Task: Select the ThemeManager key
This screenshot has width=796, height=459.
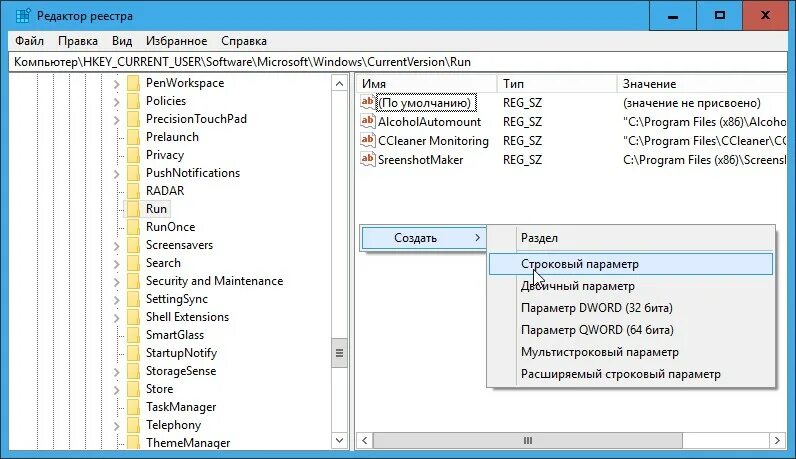Action: coord(188,443)
